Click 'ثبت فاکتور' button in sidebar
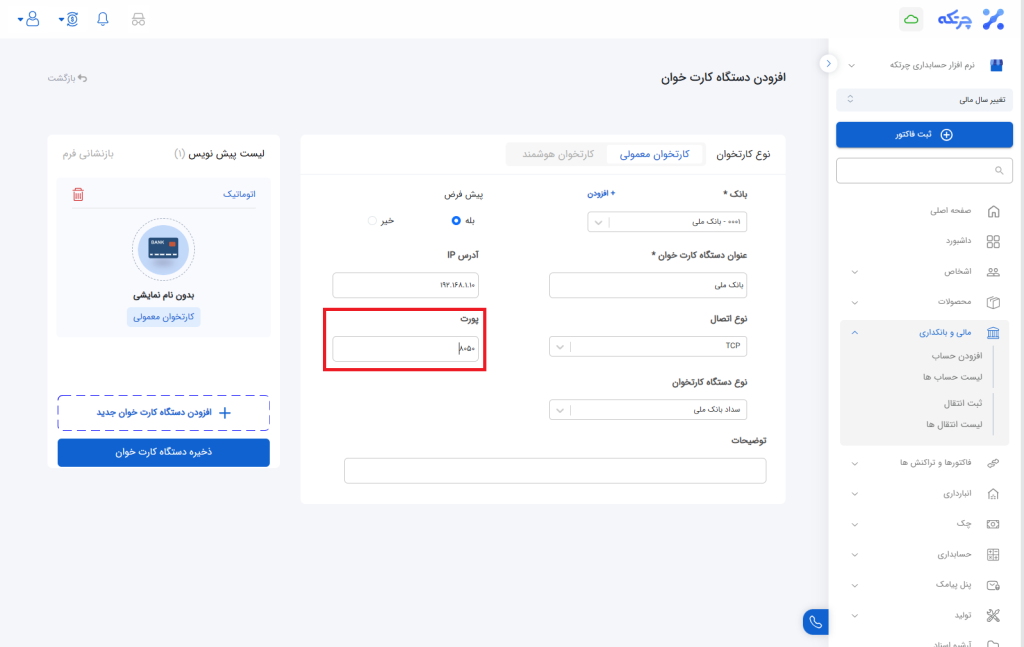1024x647 pixels. point(924,135)
